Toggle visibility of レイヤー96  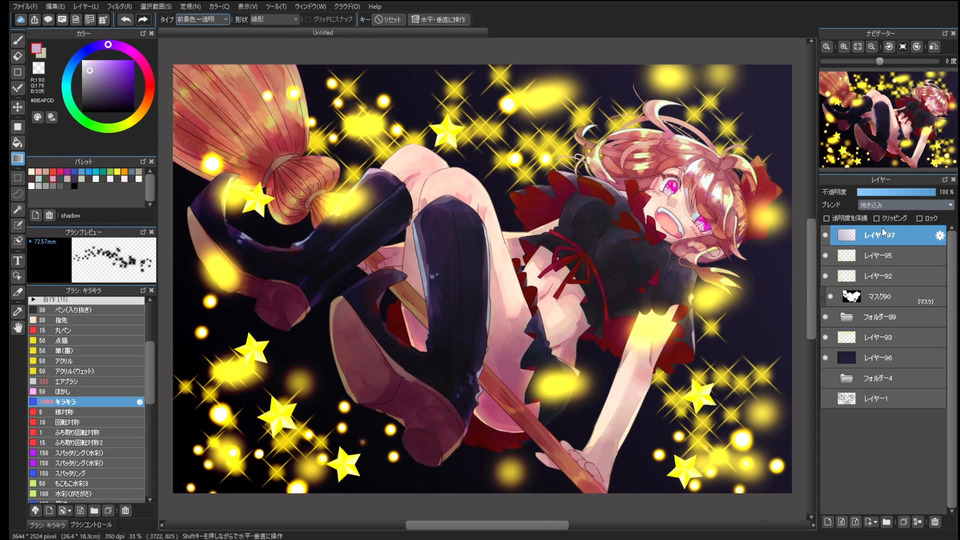tap(825, 358)
